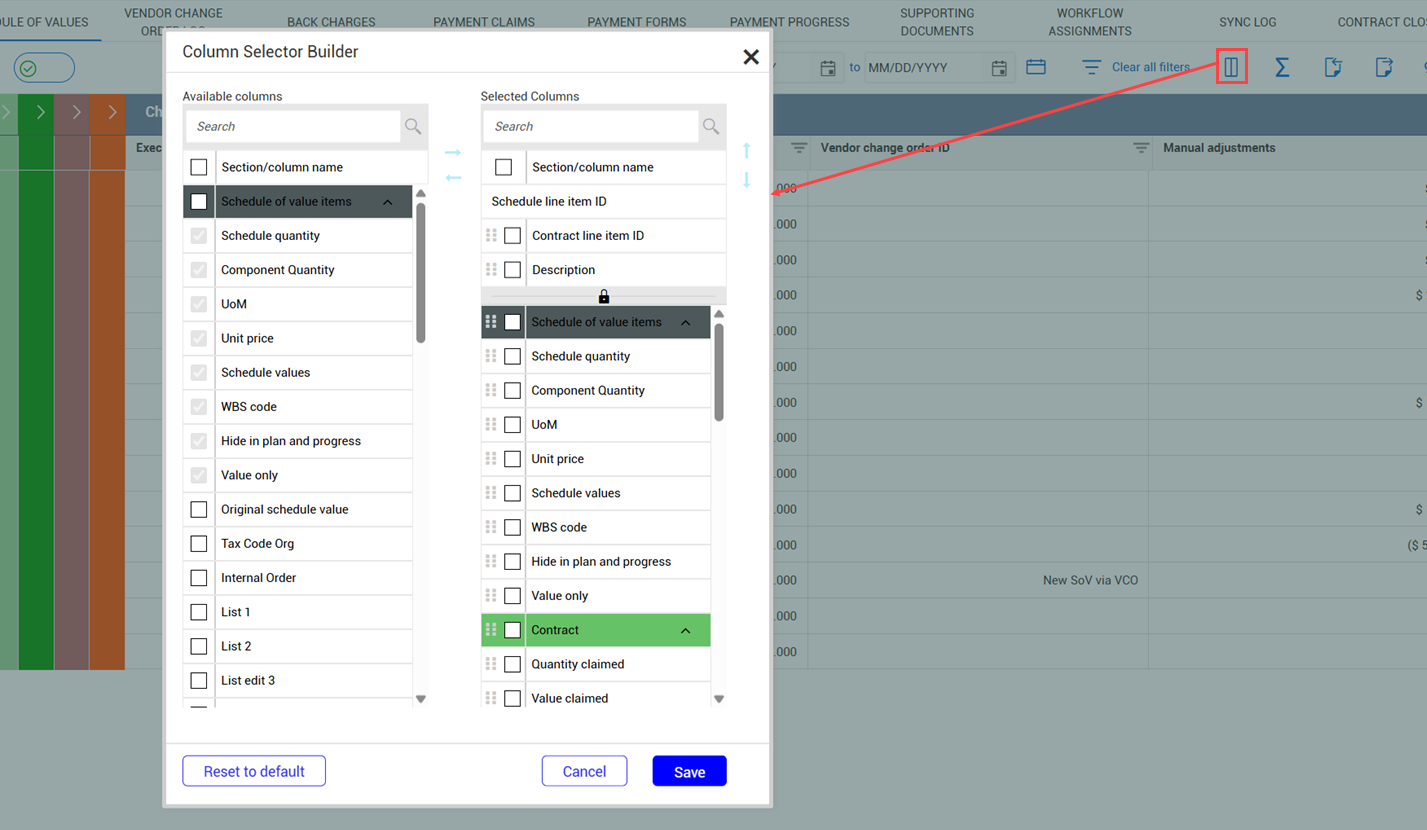Check Tax Code Org in Available columns

coord(199,544)
